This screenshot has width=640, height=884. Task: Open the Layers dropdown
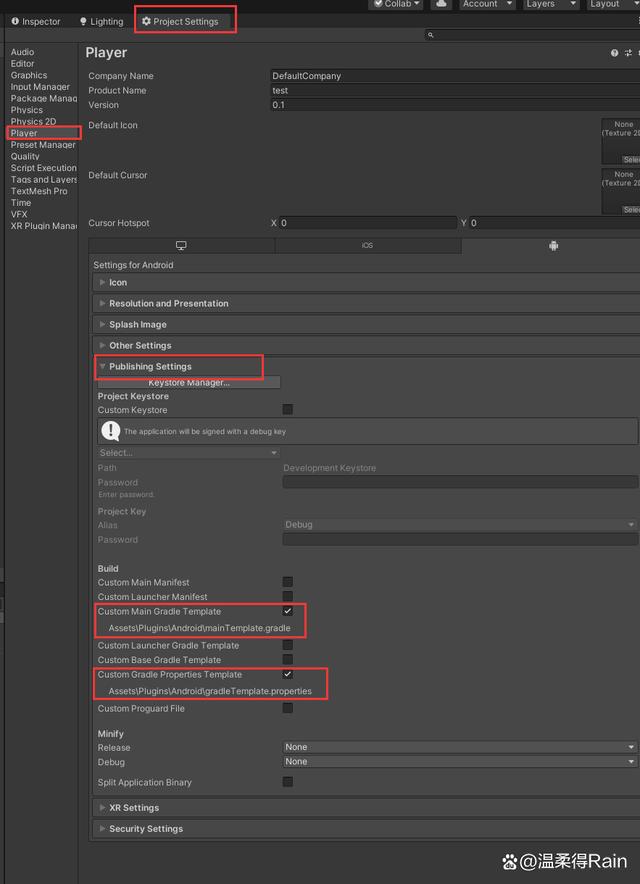point(551,4)
